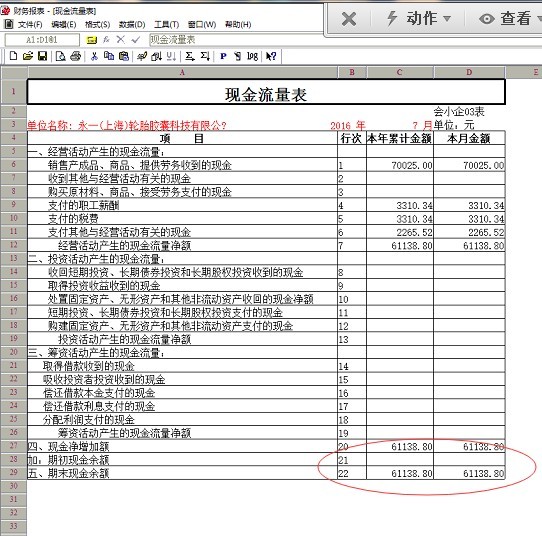The width and height of the screenshot is (542, 536).
Task: Click the grayed U sort icon
Action: [x=171, y=56]
